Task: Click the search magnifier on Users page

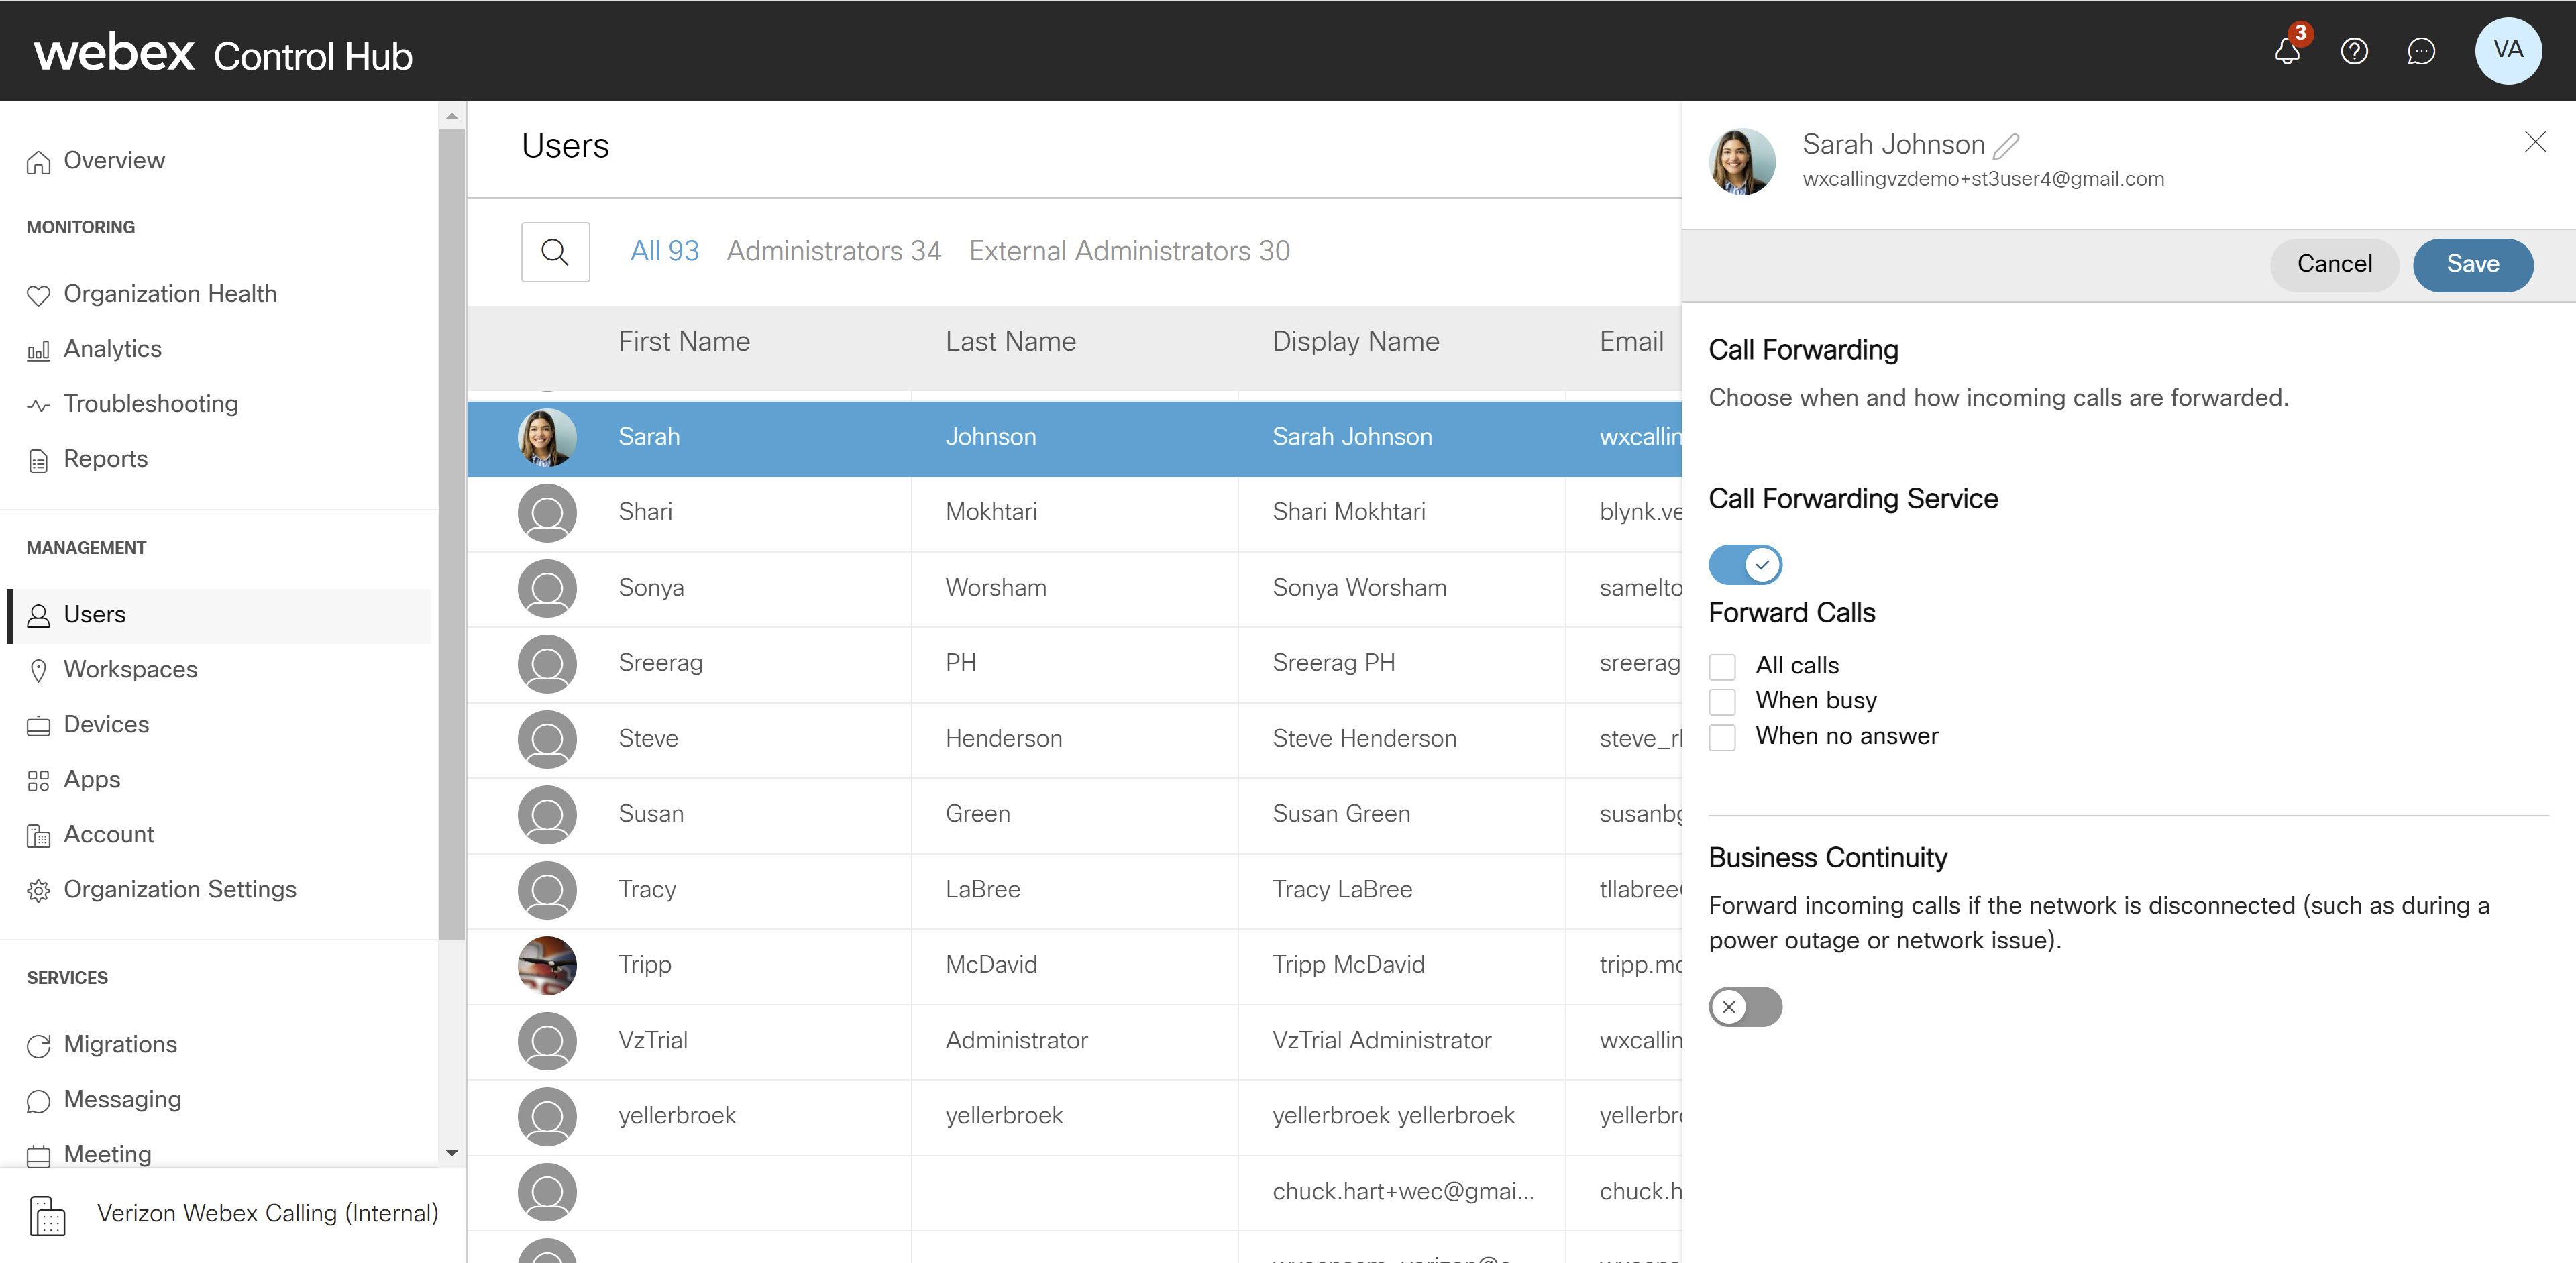Action: [555, 251]
